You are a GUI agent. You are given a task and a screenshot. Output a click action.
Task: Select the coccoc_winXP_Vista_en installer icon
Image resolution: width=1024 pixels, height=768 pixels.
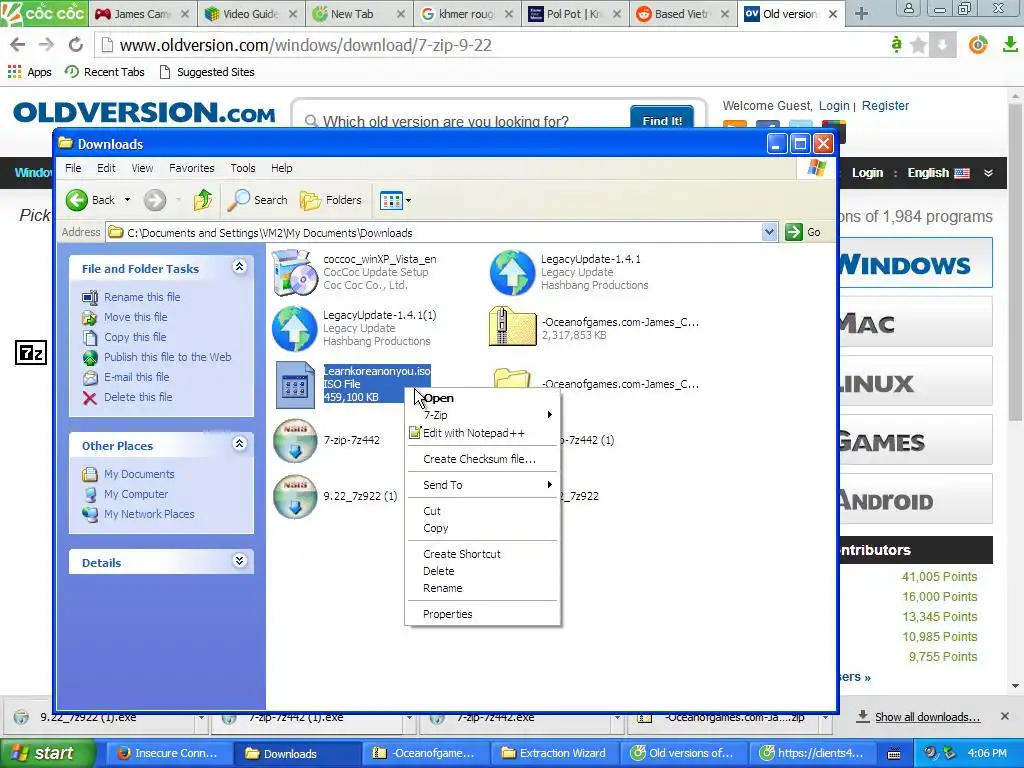pos(295,272)
